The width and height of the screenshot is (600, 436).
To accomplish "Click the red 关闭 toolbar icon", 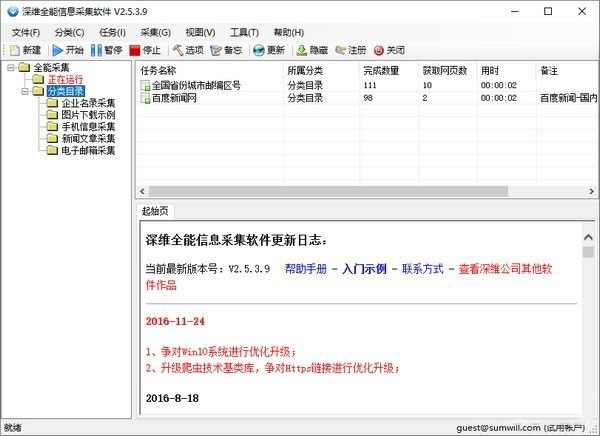I will click(378, 50).
